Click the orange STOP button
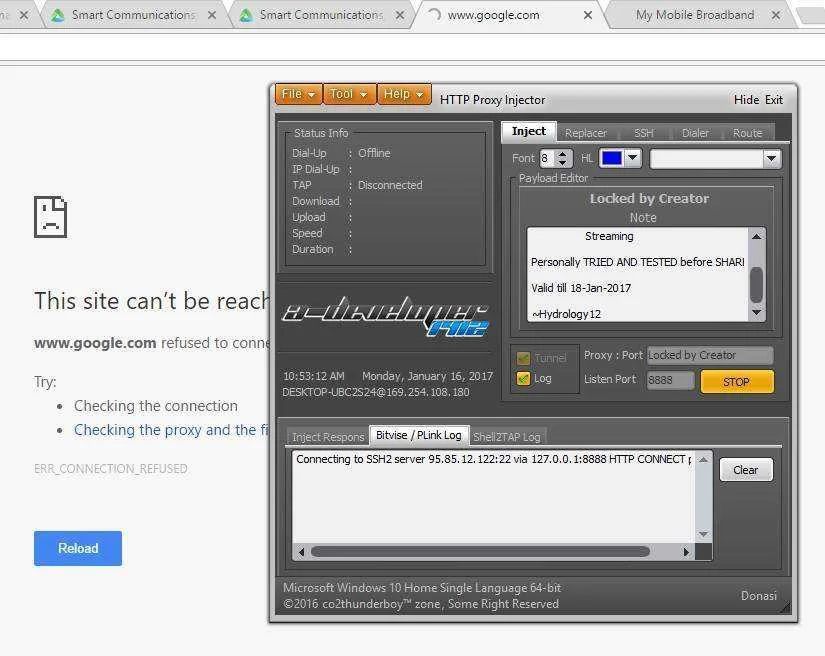Image resolution: width=825 pixels, height=656 pixels. (x=737, y=381)
